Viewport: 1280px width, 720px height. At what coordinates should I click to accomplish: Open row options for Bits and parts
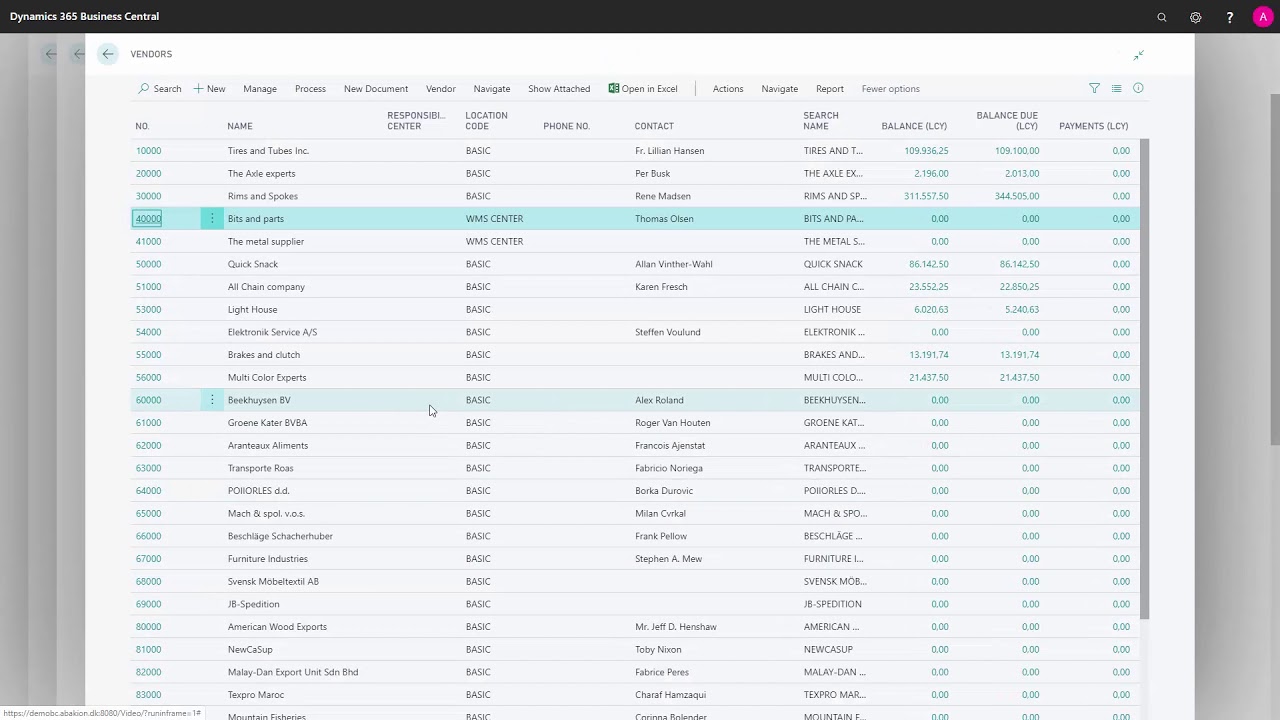(212, 219)
